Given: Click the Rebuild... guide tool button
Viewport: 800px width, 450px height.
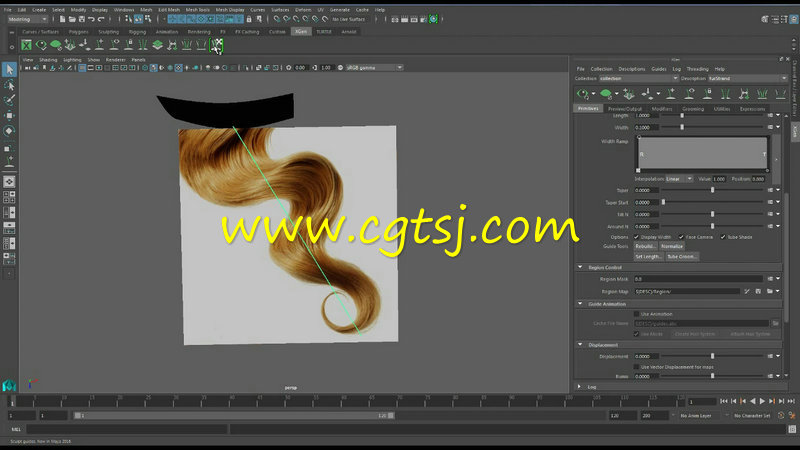Looking at the screenshot, I should tap(645, 246).
